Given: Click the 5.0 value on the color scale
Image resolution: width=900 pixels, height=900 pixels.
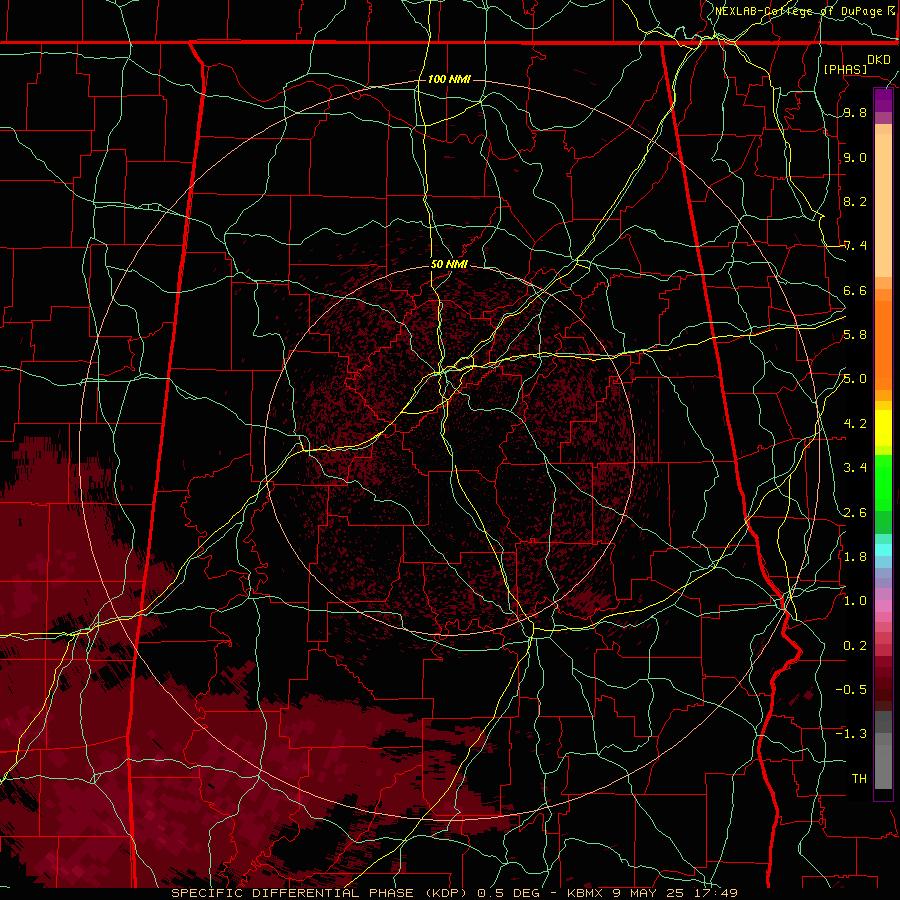Looking at the screenshot, I should [x=855, y=379].
